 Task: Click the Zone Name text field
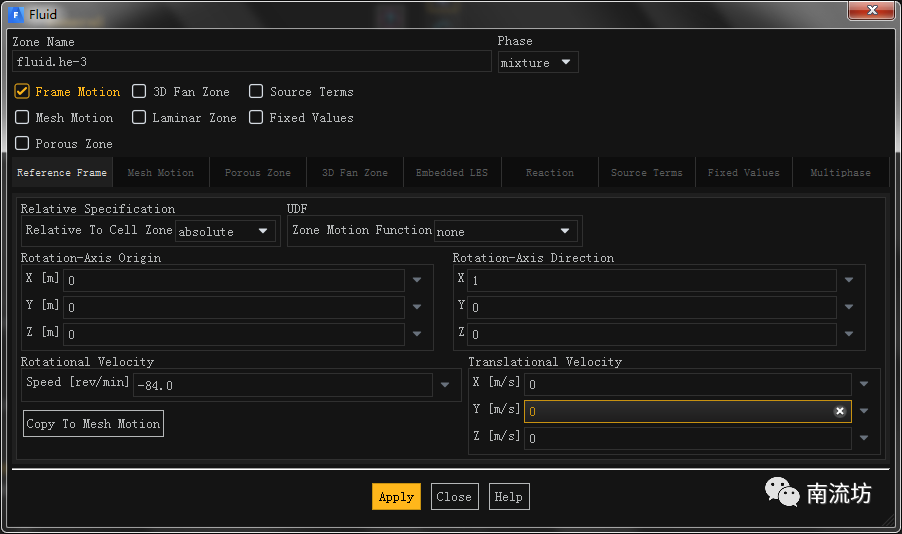click(x=250, y=62)
